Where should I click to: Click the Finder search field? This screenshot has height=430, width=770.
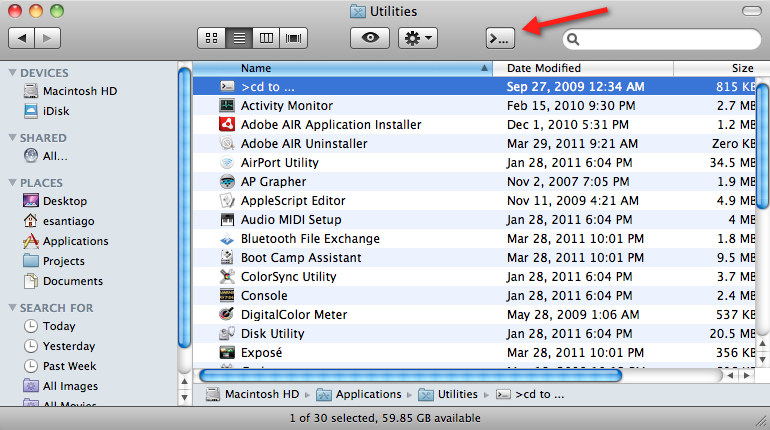point(660,39)
